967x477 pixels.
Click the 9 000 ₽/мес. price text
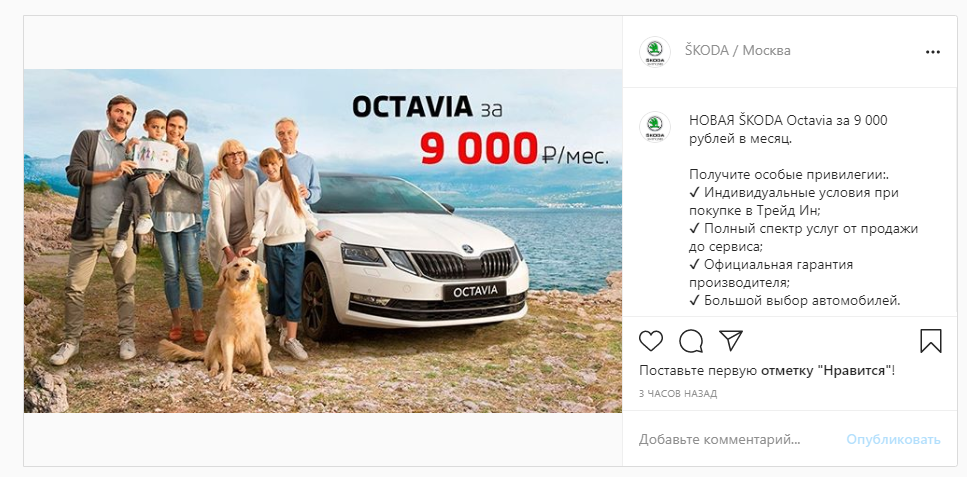point(514,149)
